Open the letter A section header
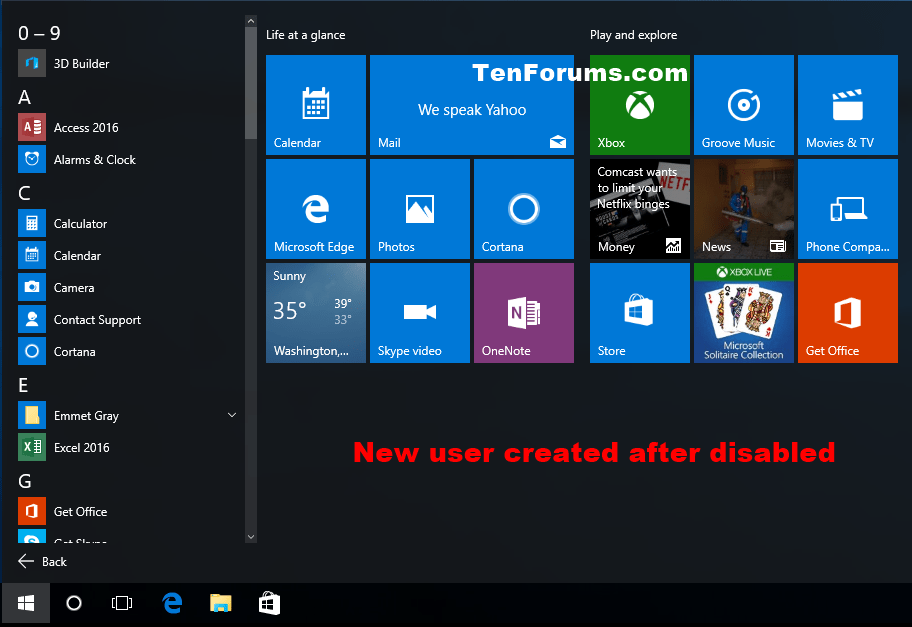Image resolution: width=912 pixels, height=627 pixels. point(23,97)
